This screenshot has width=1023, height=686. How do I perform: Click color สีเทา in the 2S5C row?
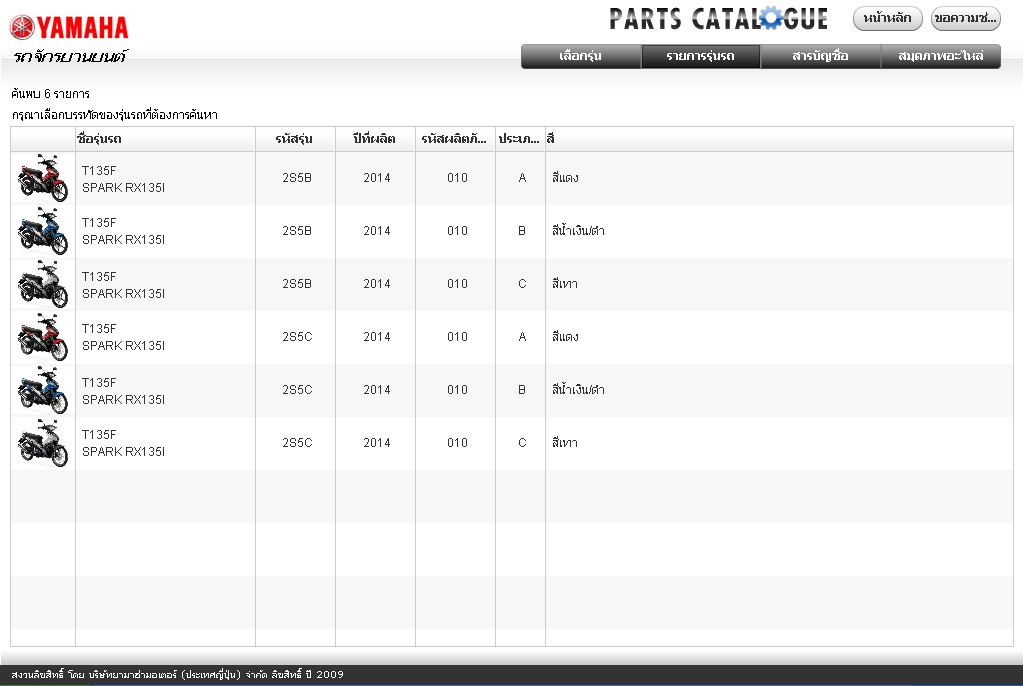564,442
